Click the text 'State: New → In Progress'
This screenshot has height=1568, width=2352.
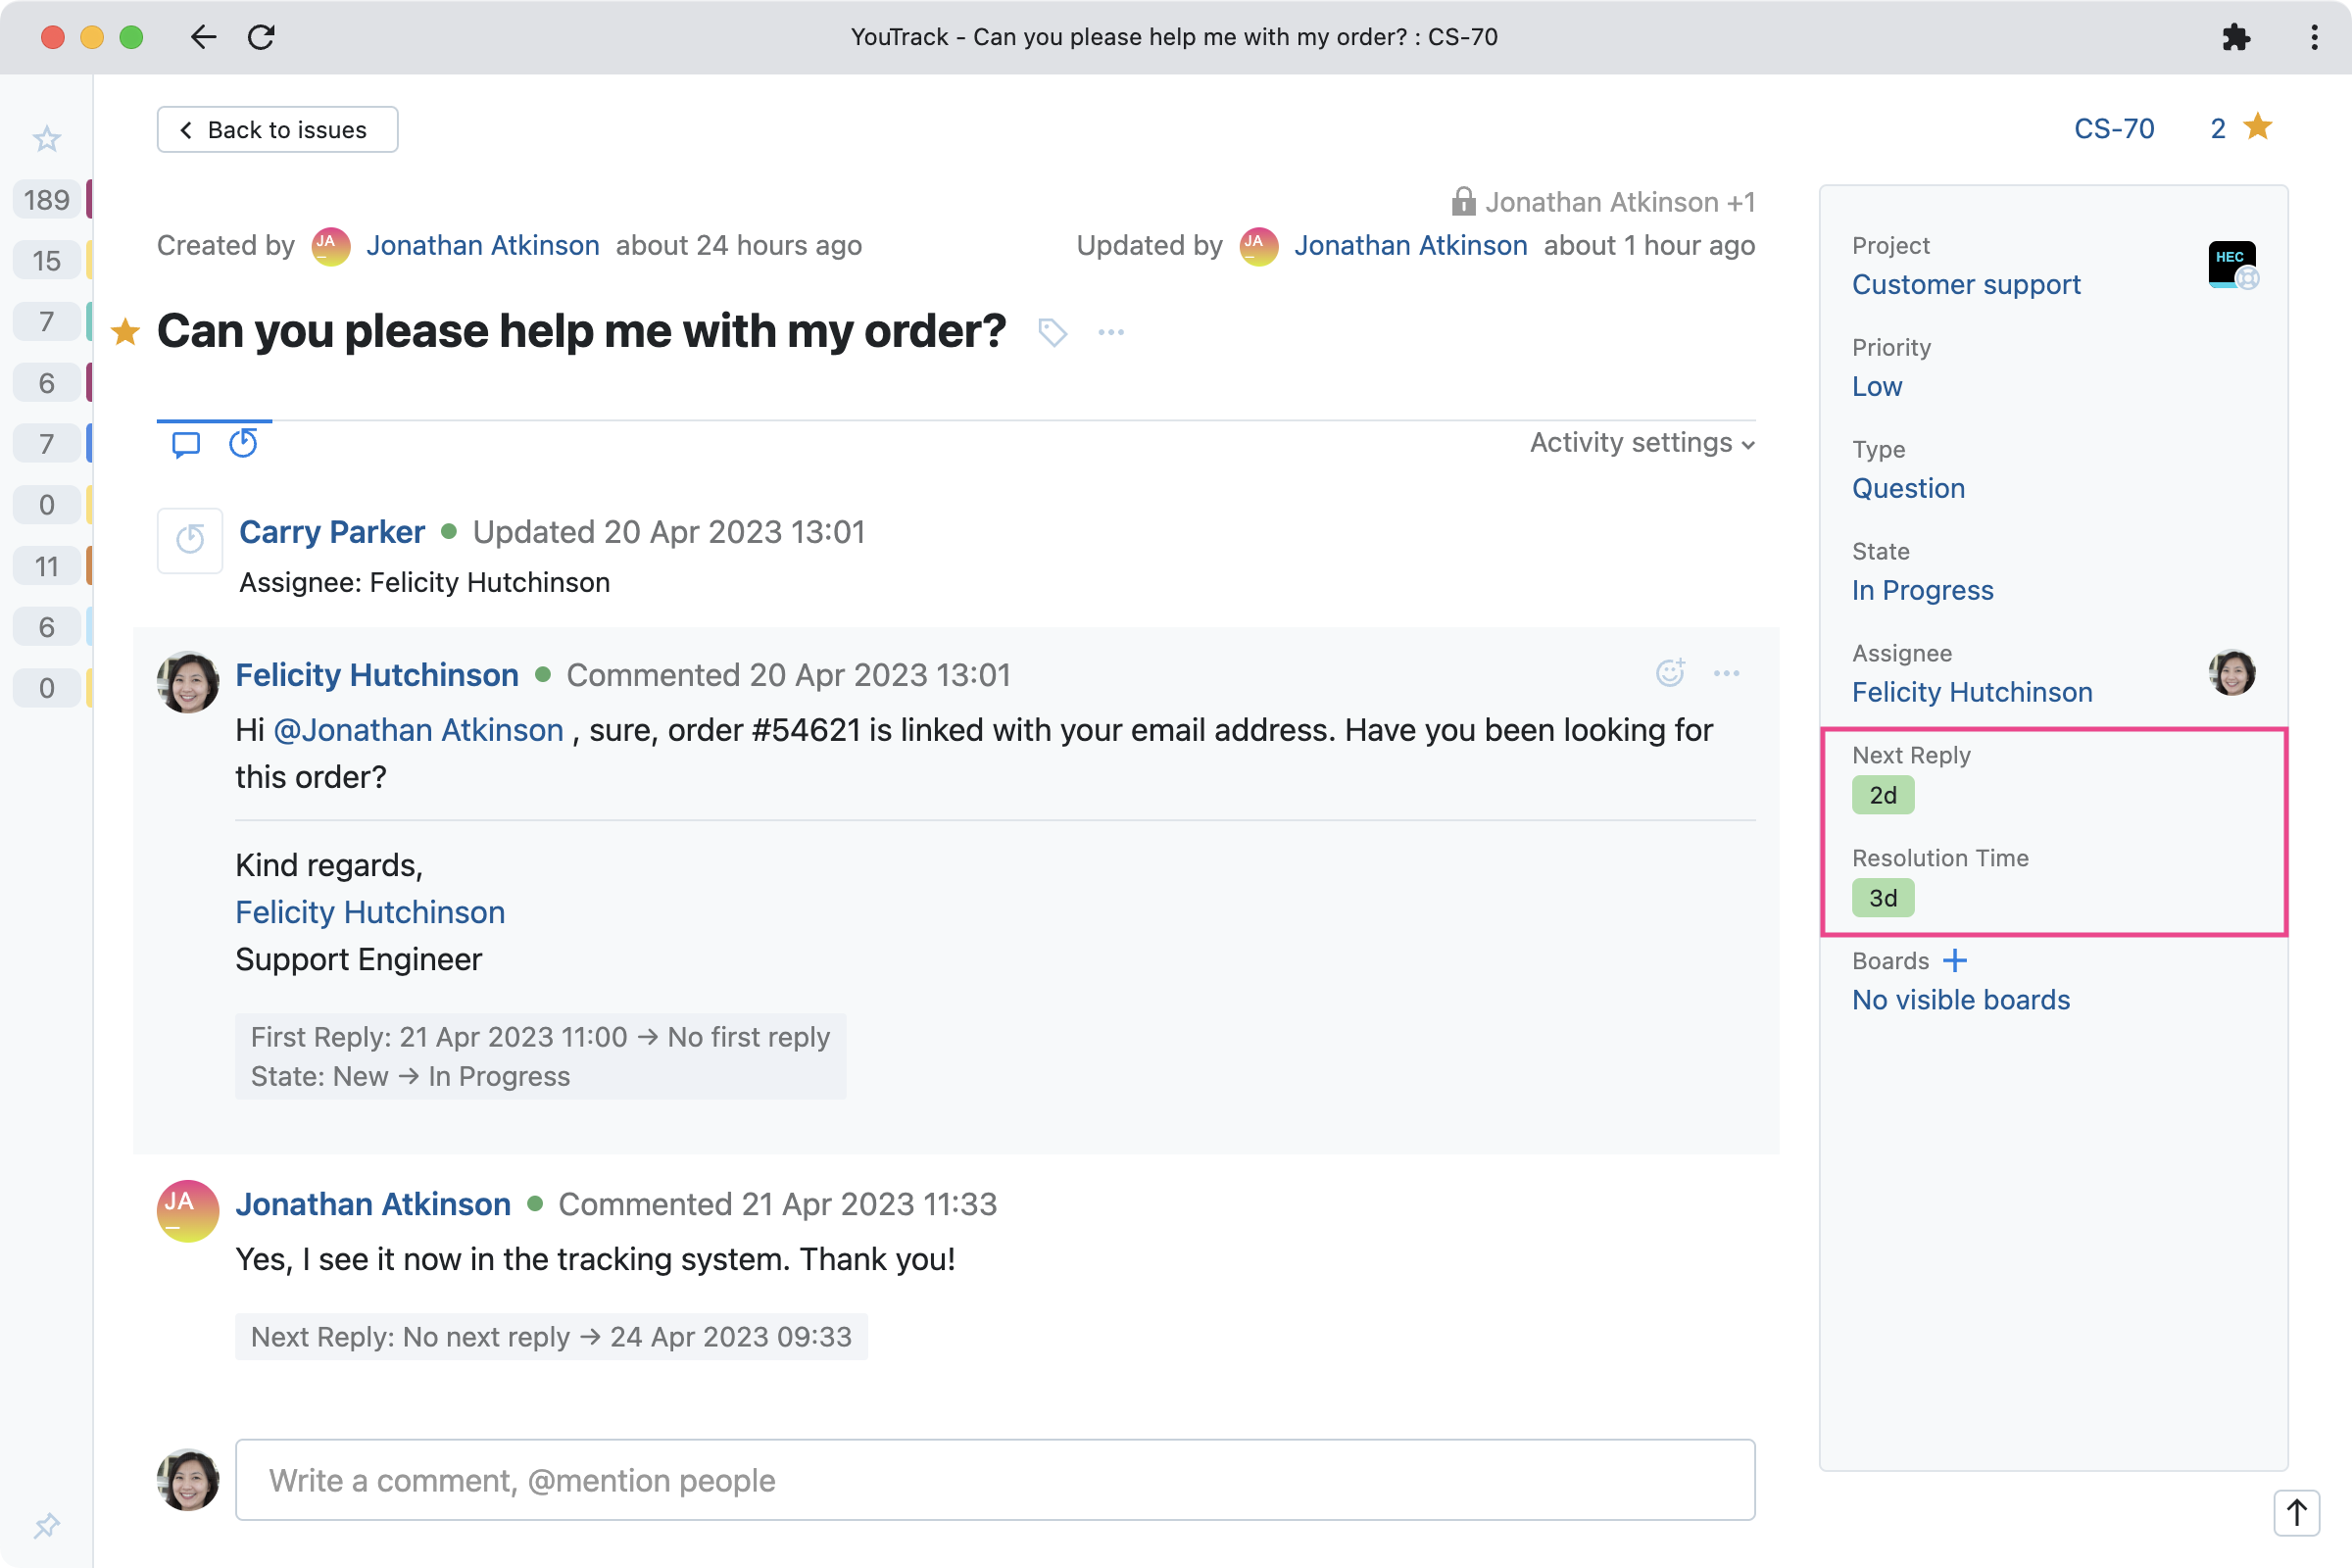(x=410, y=1077)
